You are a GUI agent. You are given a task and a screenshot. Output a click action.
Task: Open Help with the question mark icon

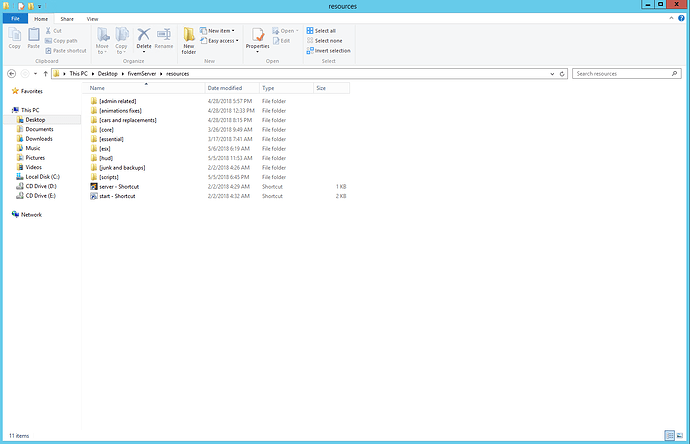[x=681, y=18]
